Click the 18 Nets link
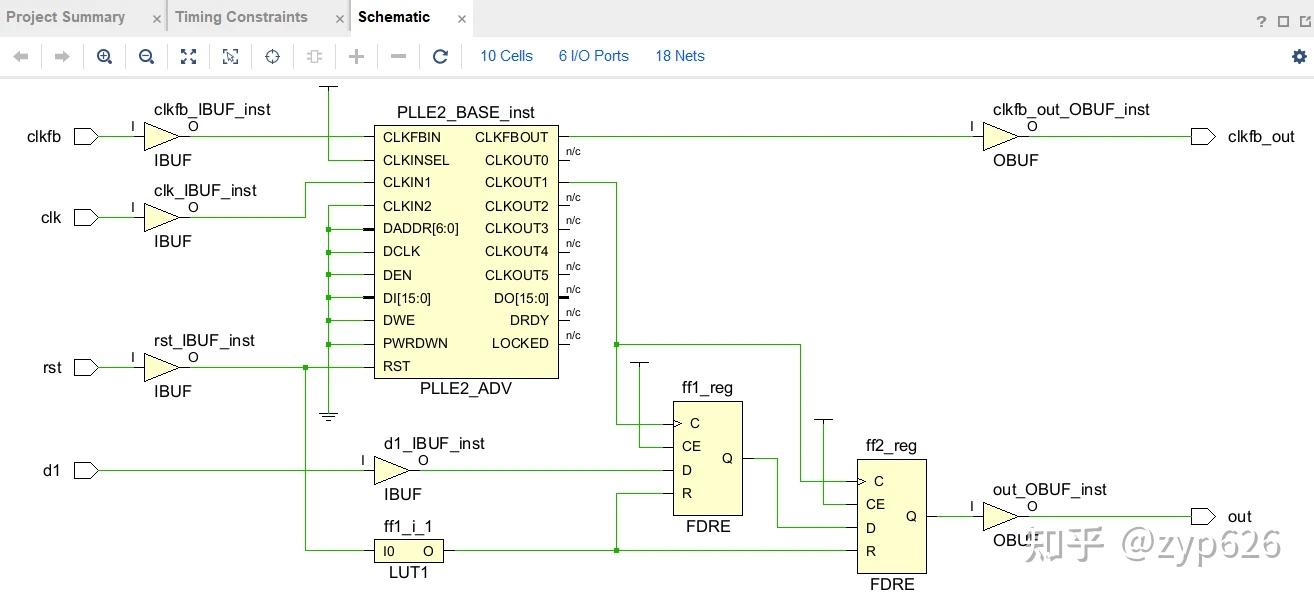This screenshot has height=603, width=1314. (x=679, y=56)
